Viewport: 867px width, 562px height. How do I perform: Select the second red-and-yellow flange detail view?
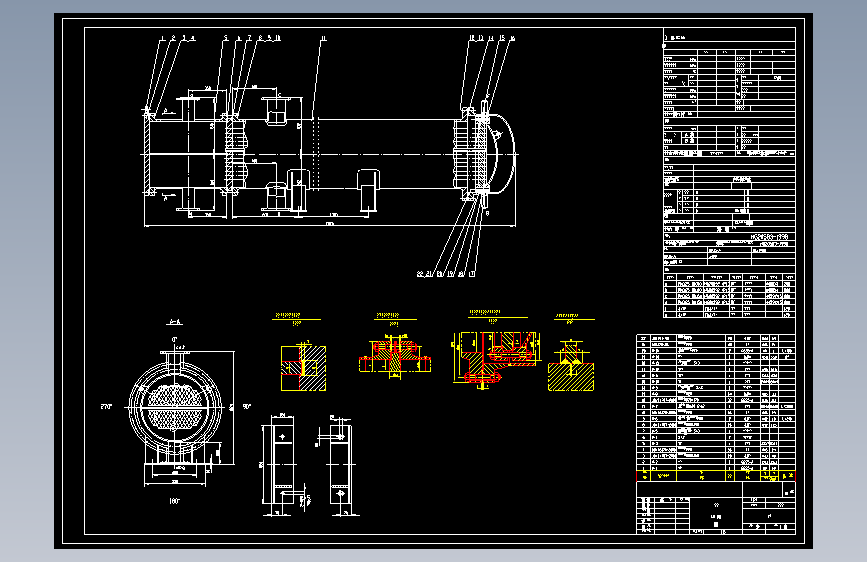[395, 357]
